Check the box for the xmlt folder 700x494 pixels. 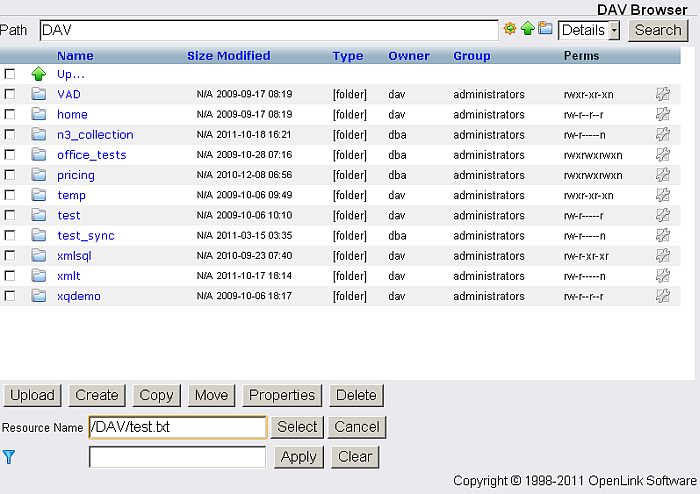click(x=9, y=276)
